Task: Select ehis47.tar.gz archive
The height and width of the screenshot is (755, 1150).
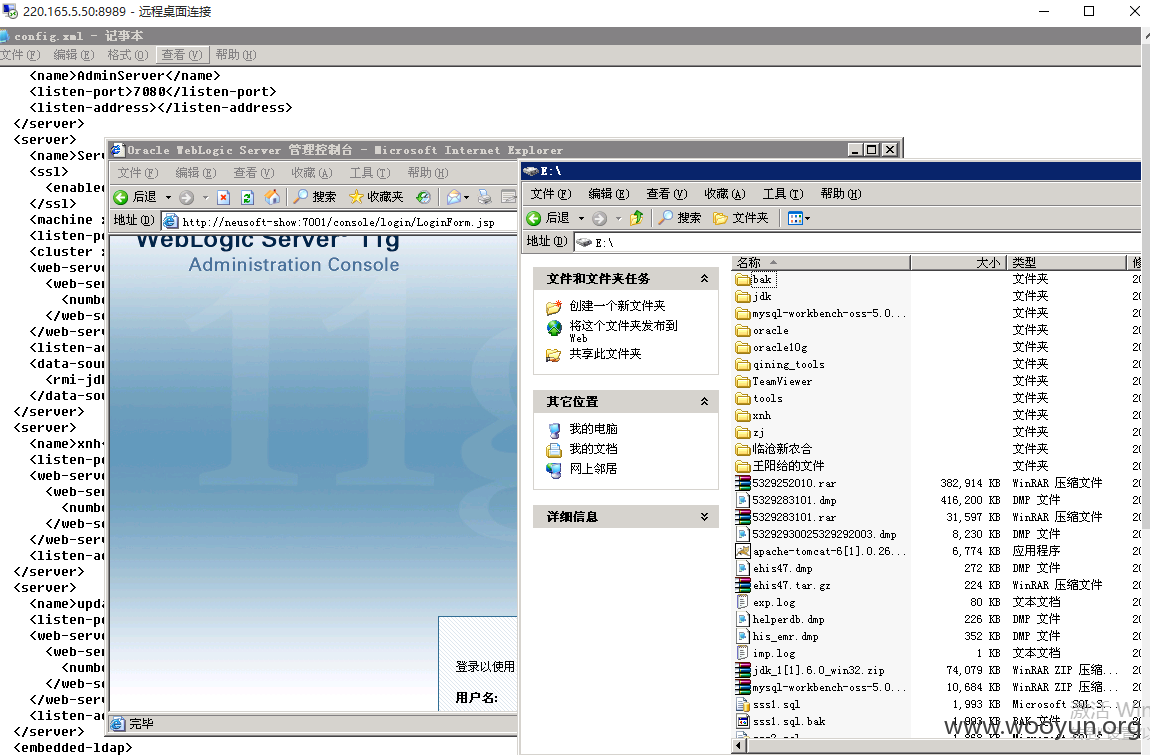Action: 783,586
